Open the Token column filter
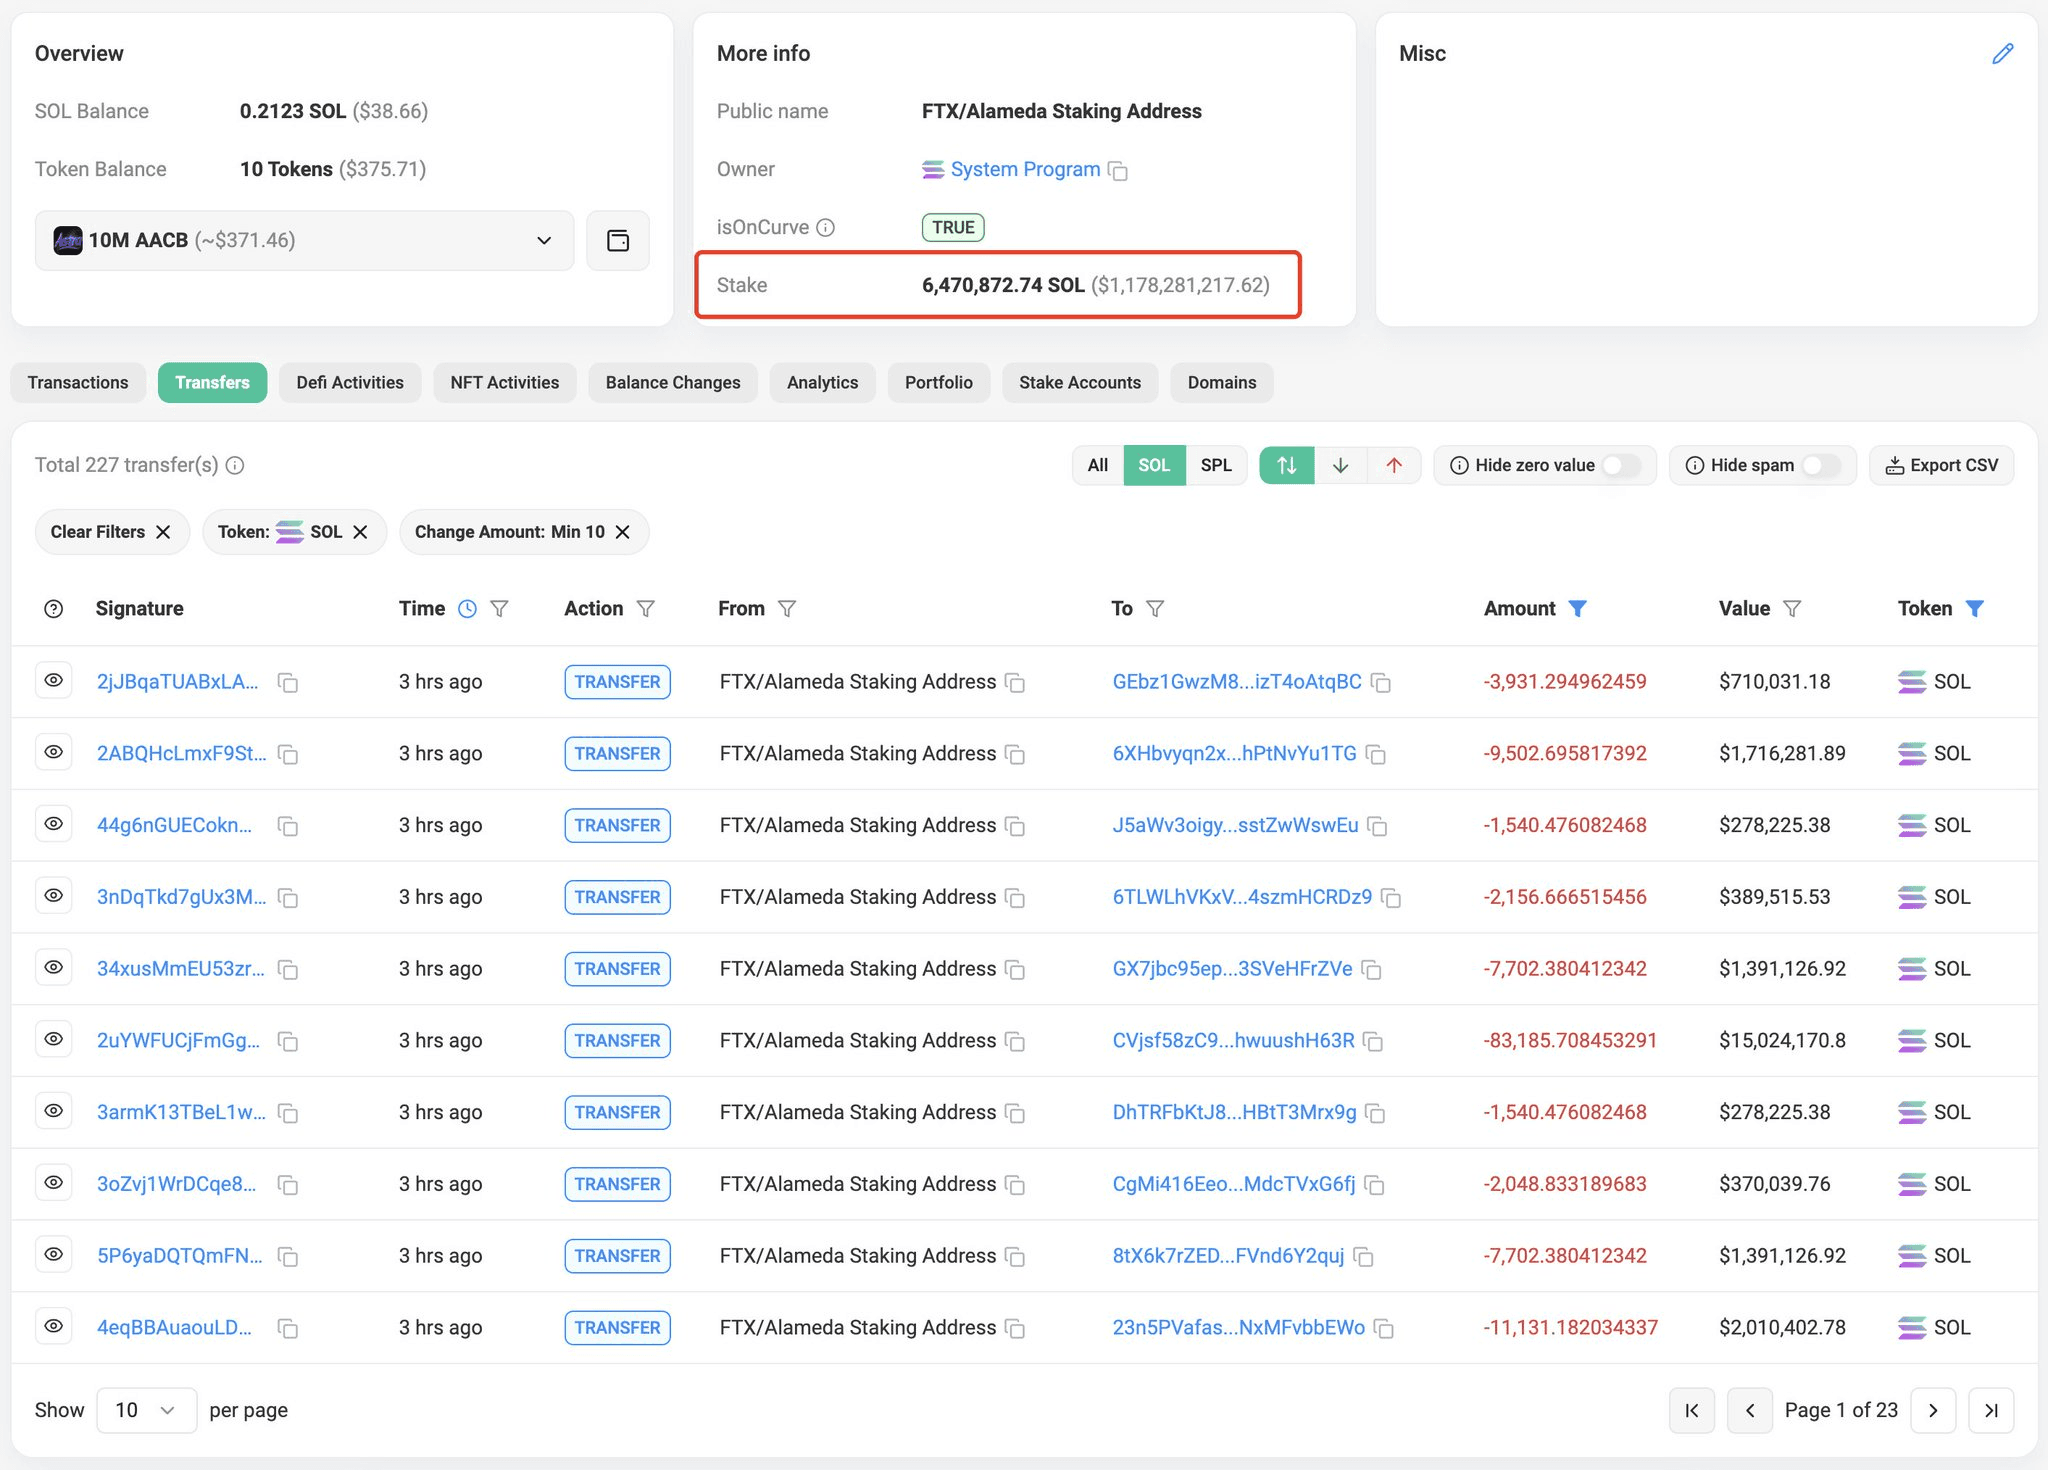Screen dimensions: 2048x1470 [1974, 609]
